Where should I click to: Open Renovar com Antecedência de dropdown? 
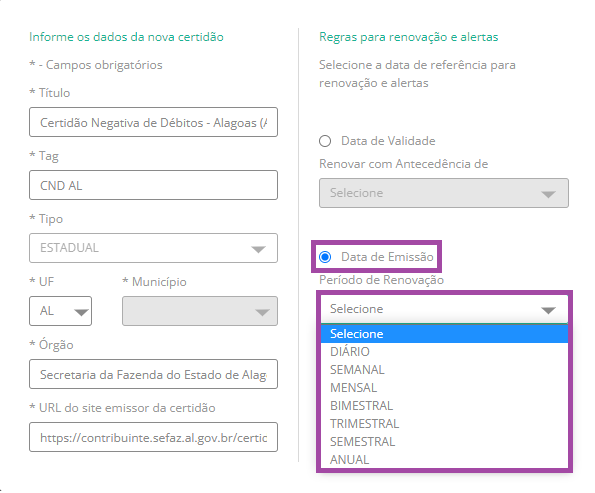444,193
